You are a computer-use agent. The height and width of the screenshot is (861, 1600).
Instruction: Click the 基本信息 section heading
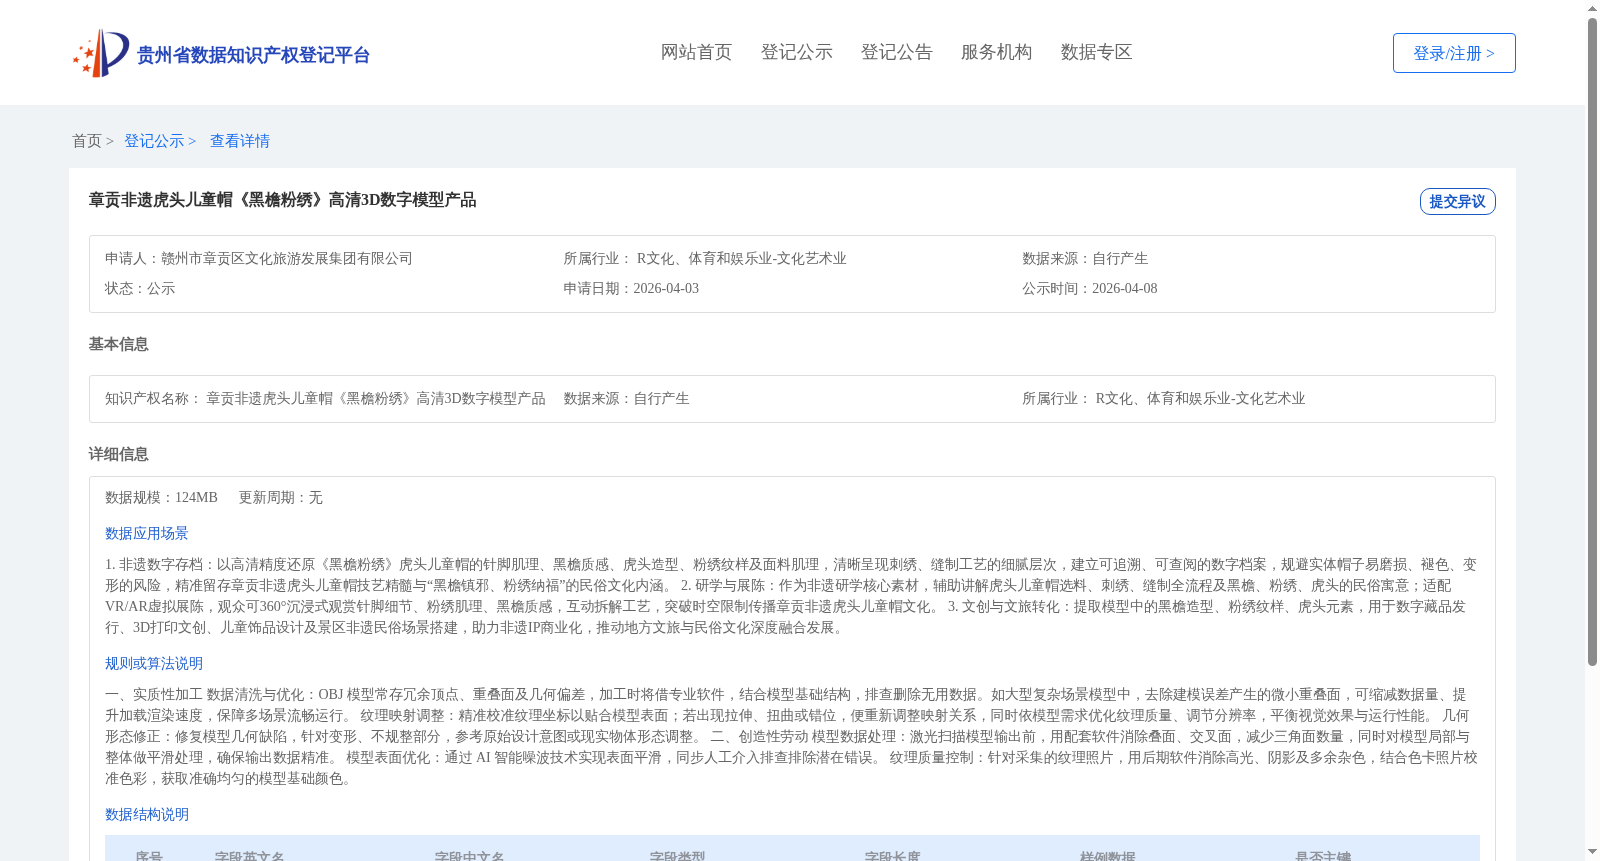pyautogui.click(x=119, y=344)
